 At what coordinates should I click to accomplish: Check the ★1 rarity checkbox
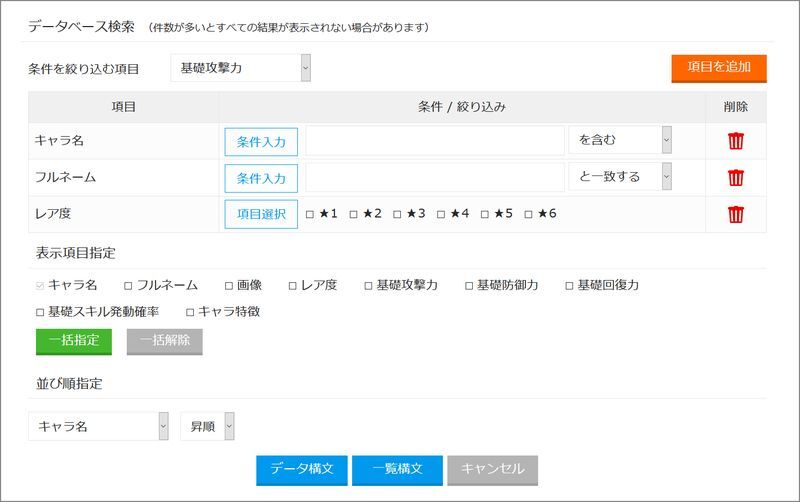point(310,214)
